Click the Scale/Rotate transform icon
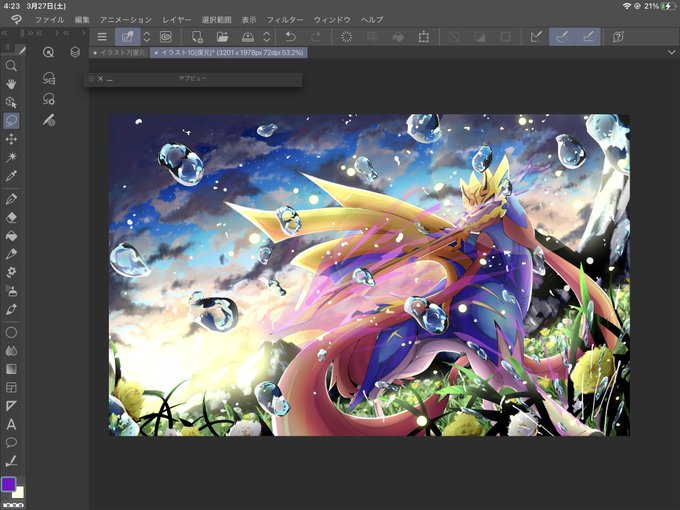This screenshot has width=680, height=510. click(424, 37)
